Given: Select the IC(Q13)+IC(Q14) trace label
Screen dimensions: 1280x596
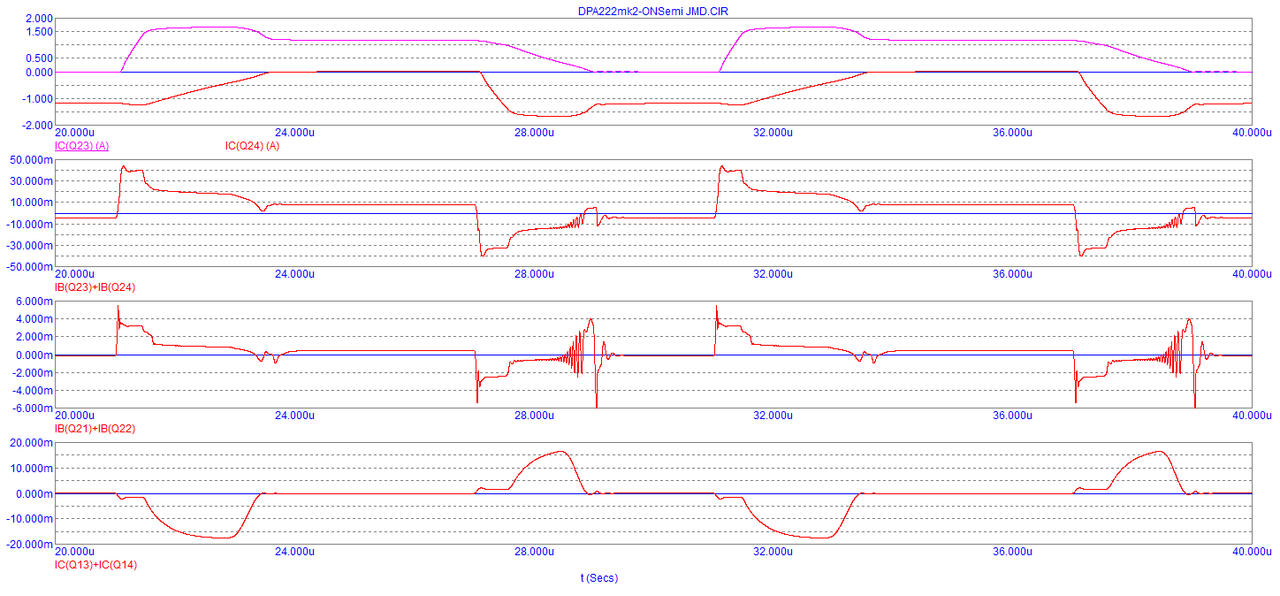Looking at the screenshot, I should click(96, 565).
